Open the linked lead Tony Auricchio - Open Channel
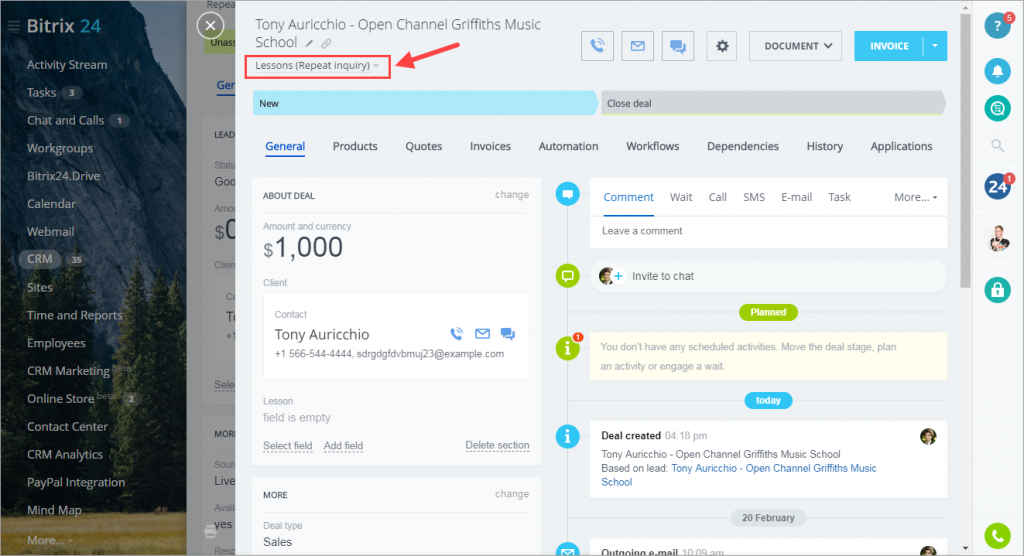The height and width of the screenshot is (556, 1024). 774,468
